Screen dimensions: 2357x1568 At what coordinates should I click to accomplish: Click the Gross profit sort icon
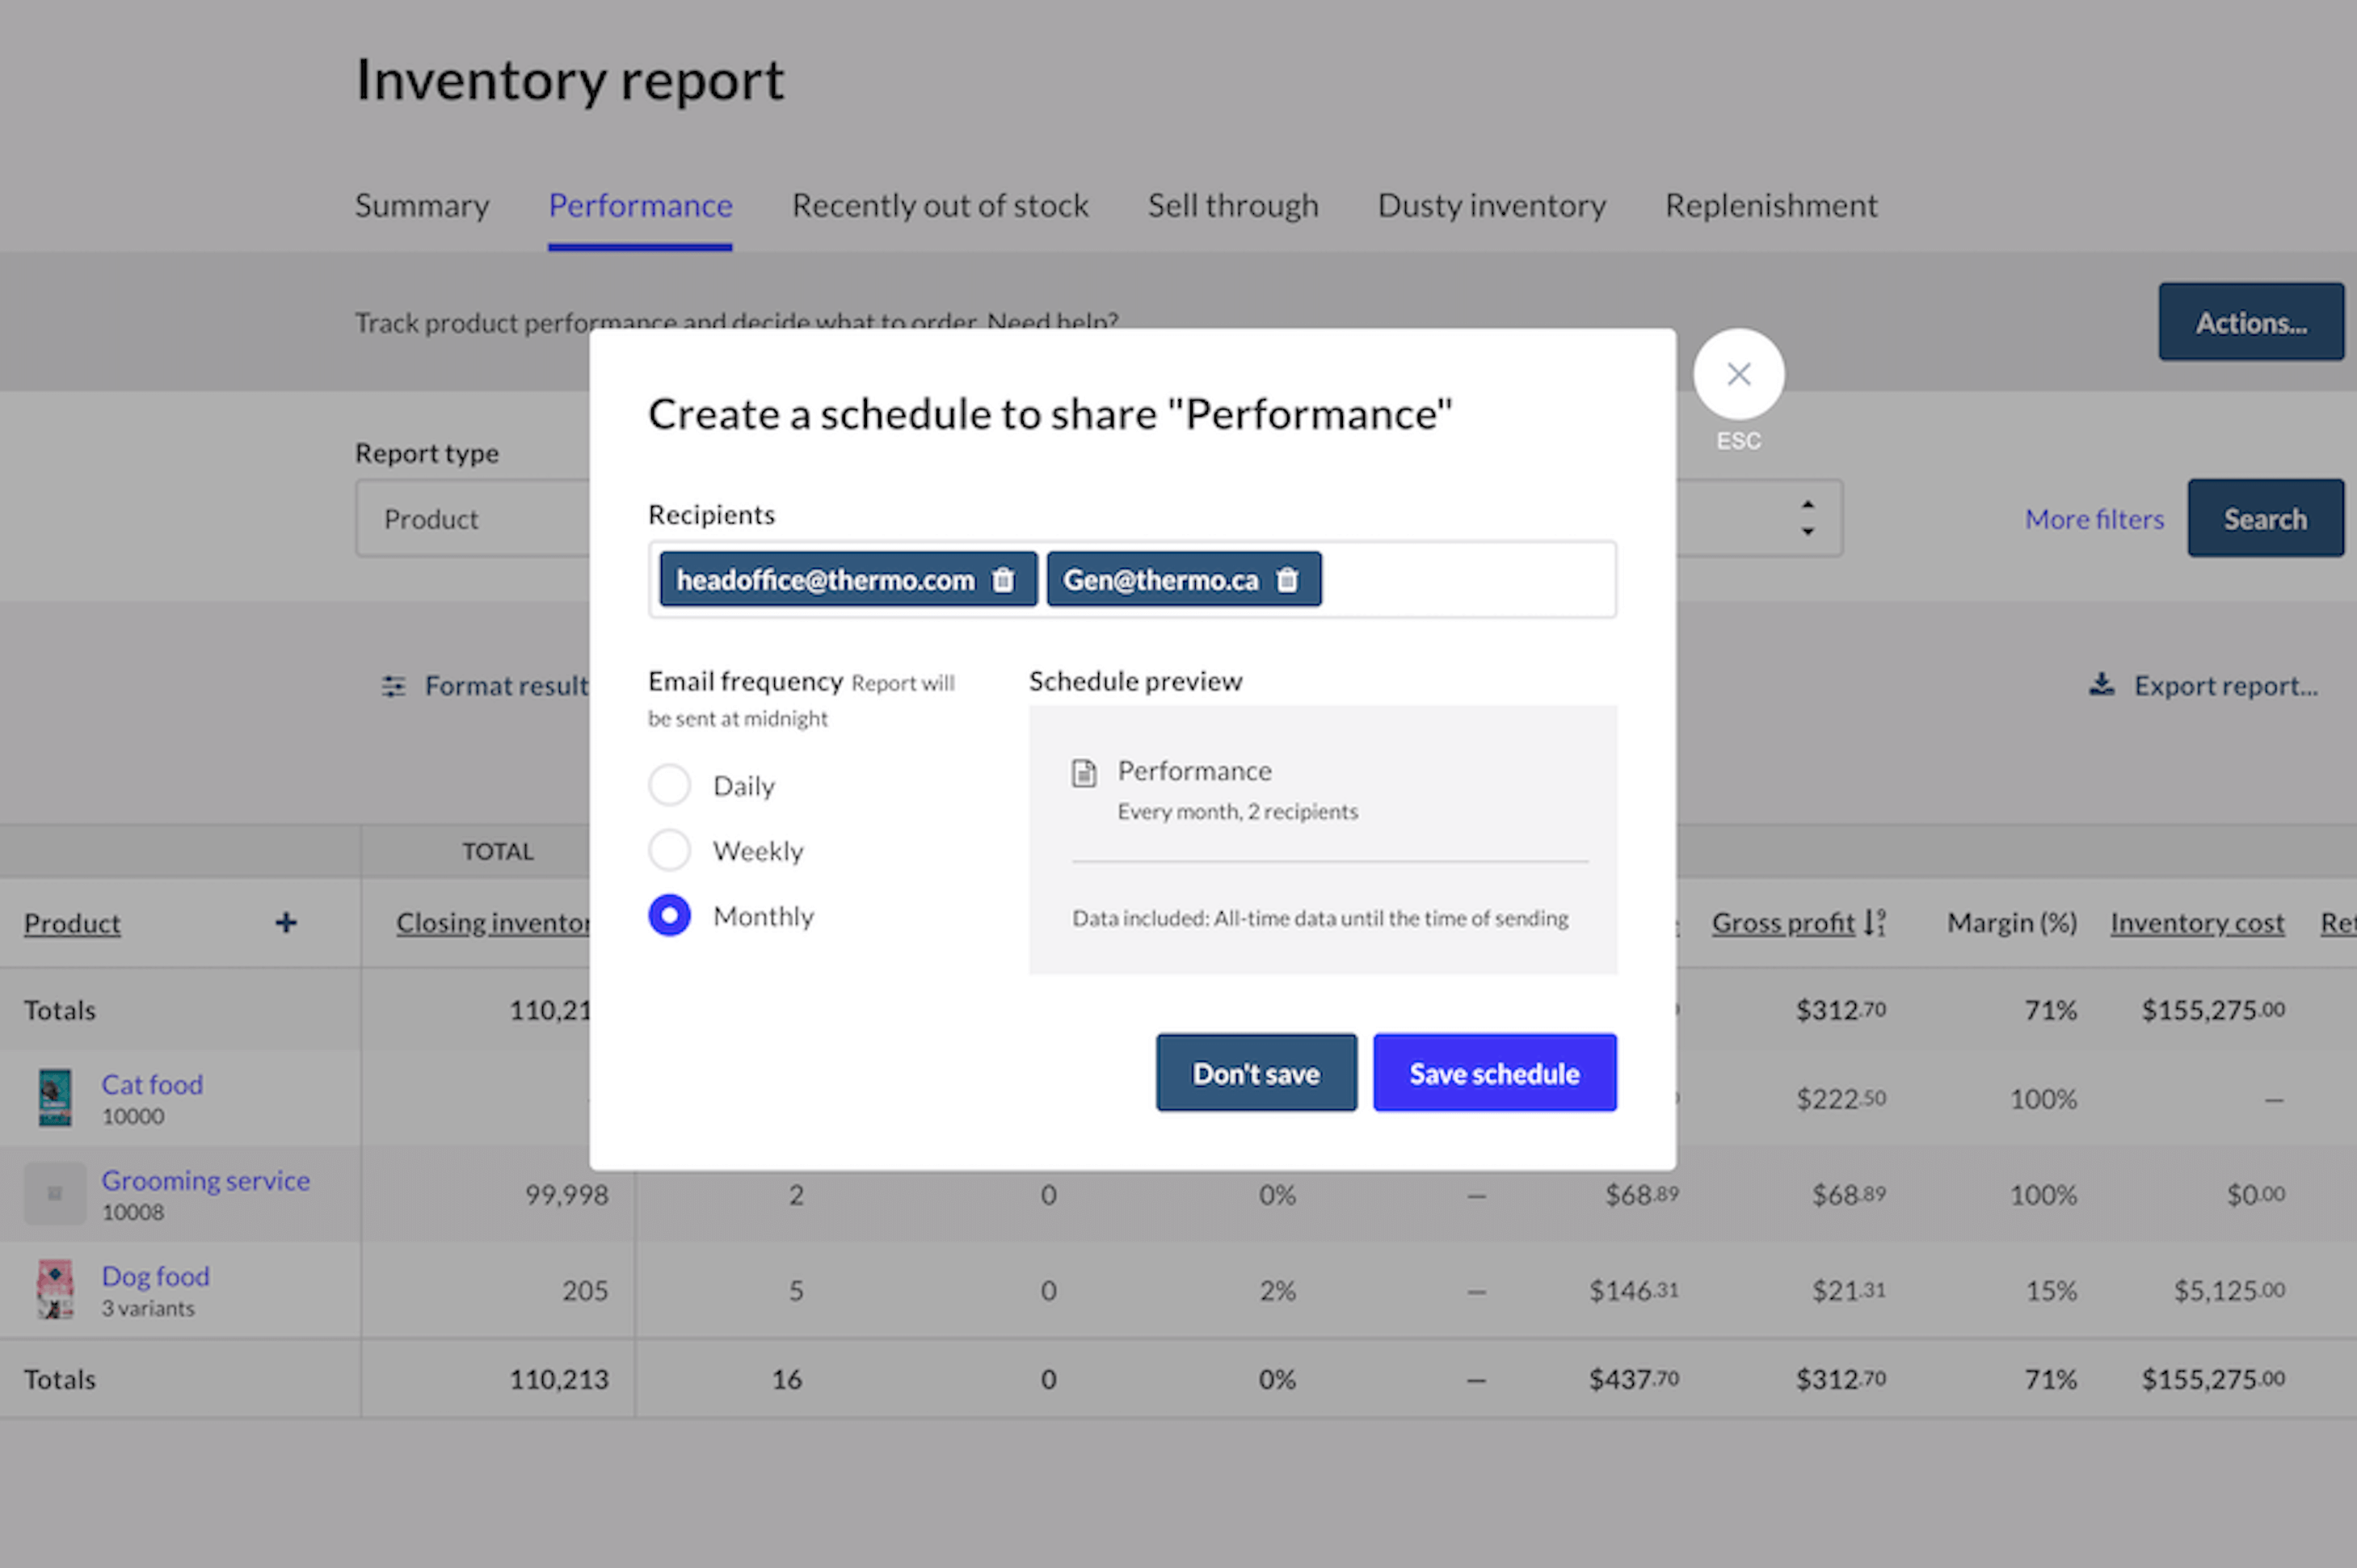[1875, 922]
